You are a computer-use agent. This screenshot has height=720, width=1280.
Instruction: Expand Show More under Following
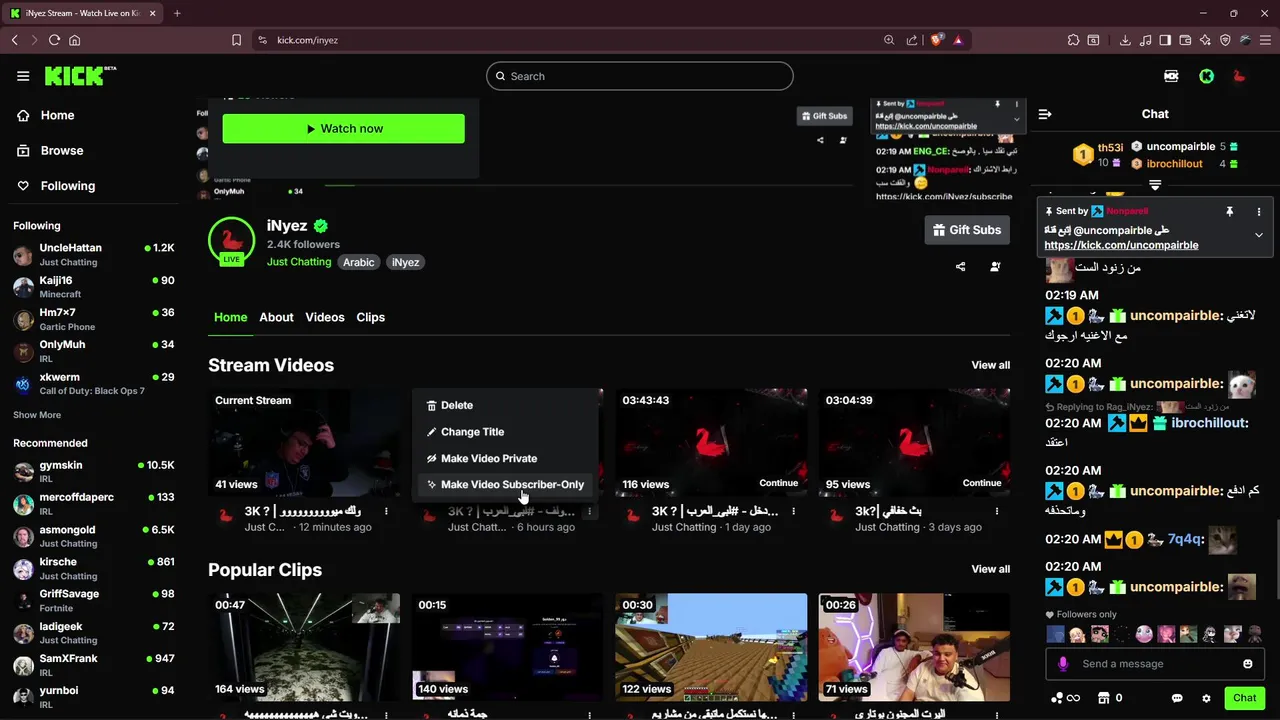(x=37, y=415)
